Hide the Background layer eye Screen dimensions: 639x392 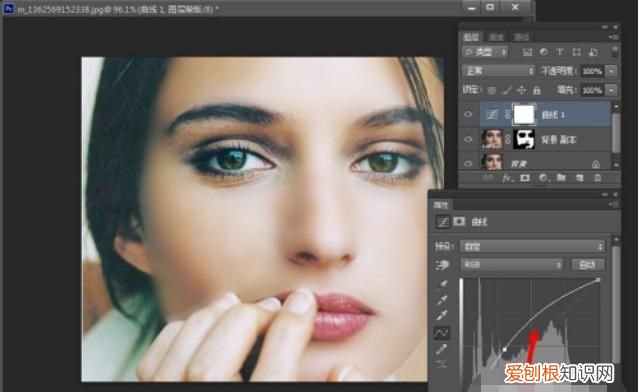[x=469, y=163]
